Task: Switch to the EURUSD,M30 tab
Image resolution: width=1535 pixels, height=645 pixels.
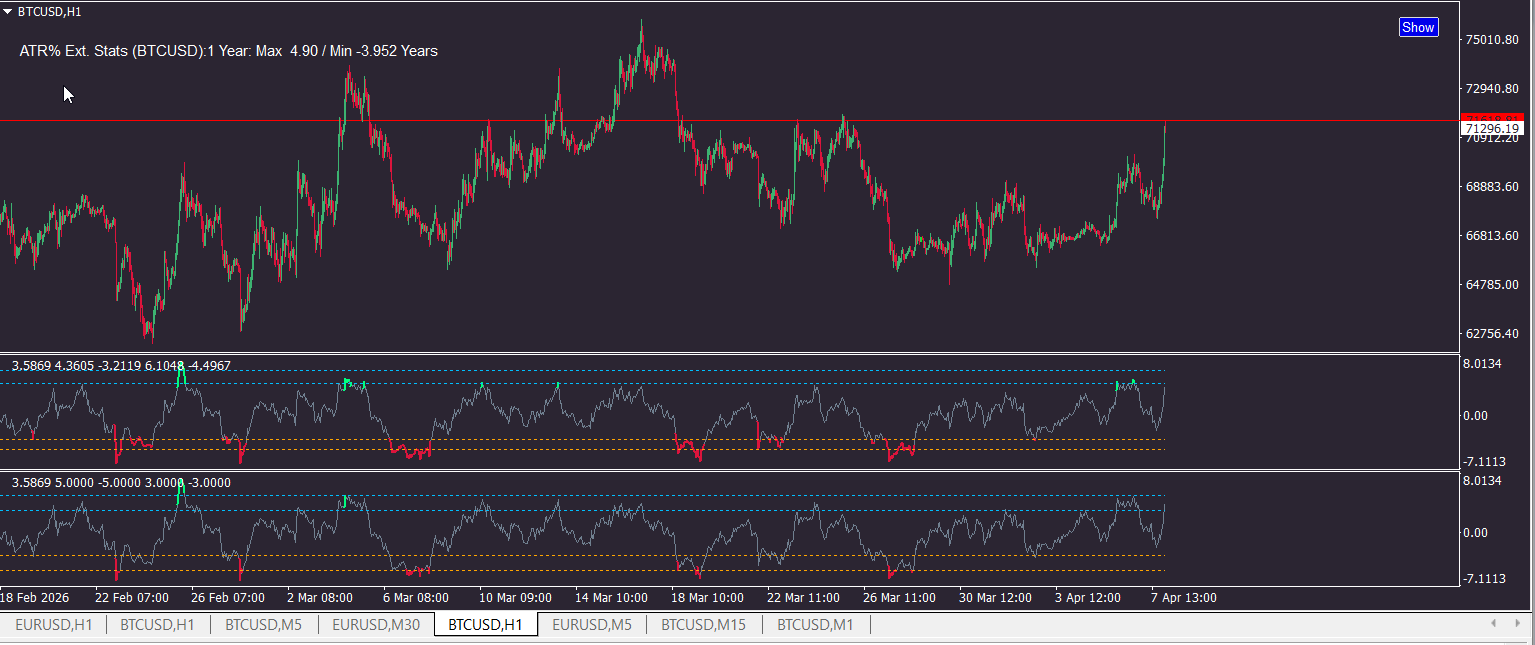Action: click(x=375, y=625)
